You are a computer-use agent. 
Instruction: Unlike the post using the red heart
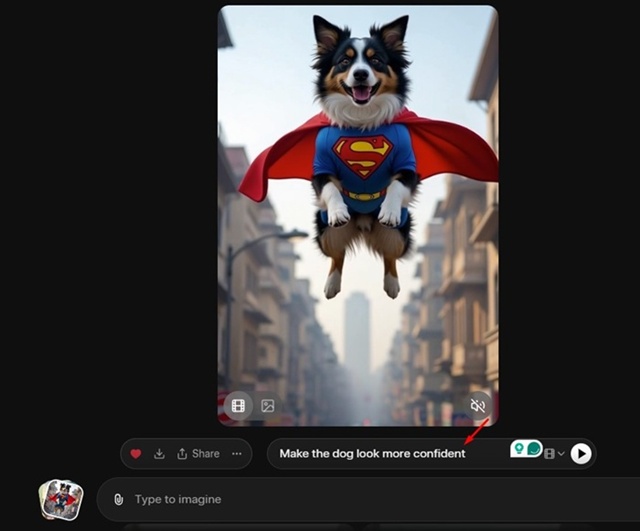[x=136, y=453]
